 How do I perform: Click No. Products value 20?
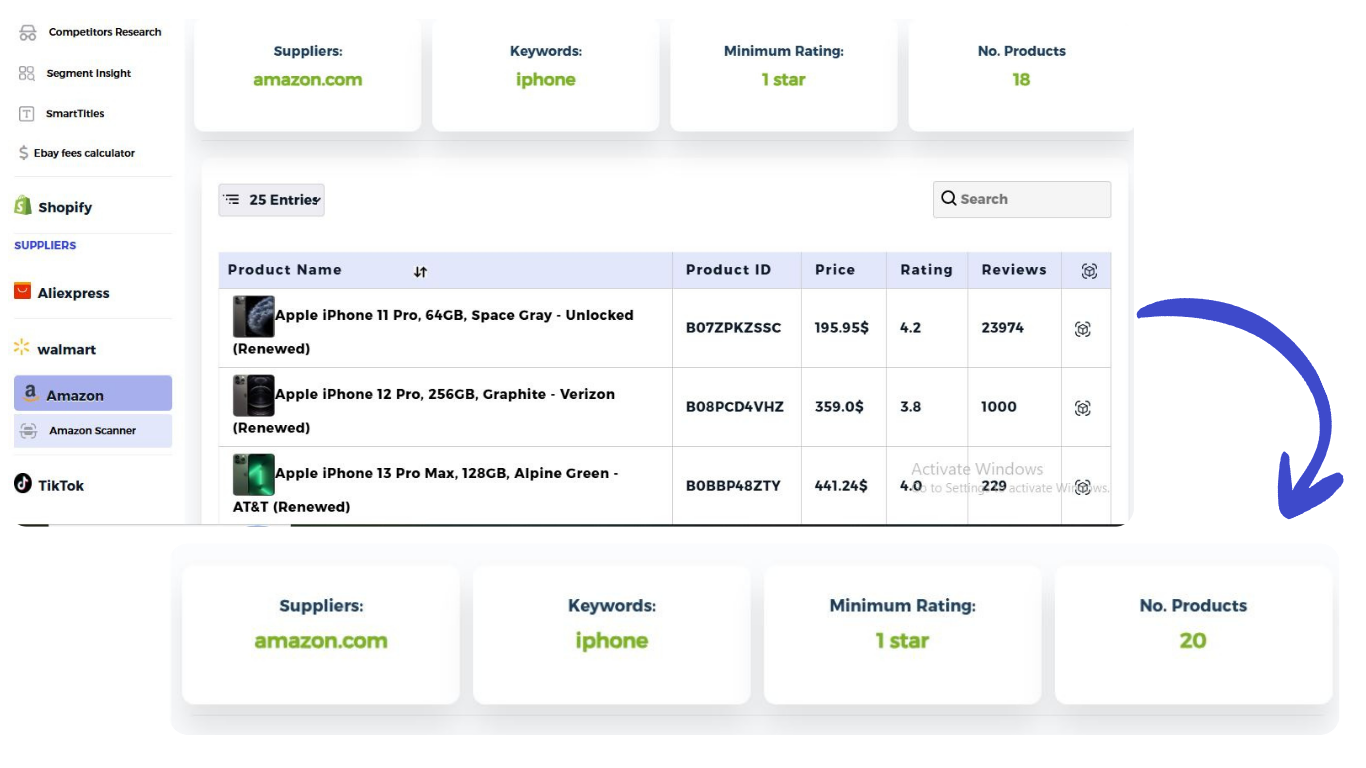[x=1193, y=641]
